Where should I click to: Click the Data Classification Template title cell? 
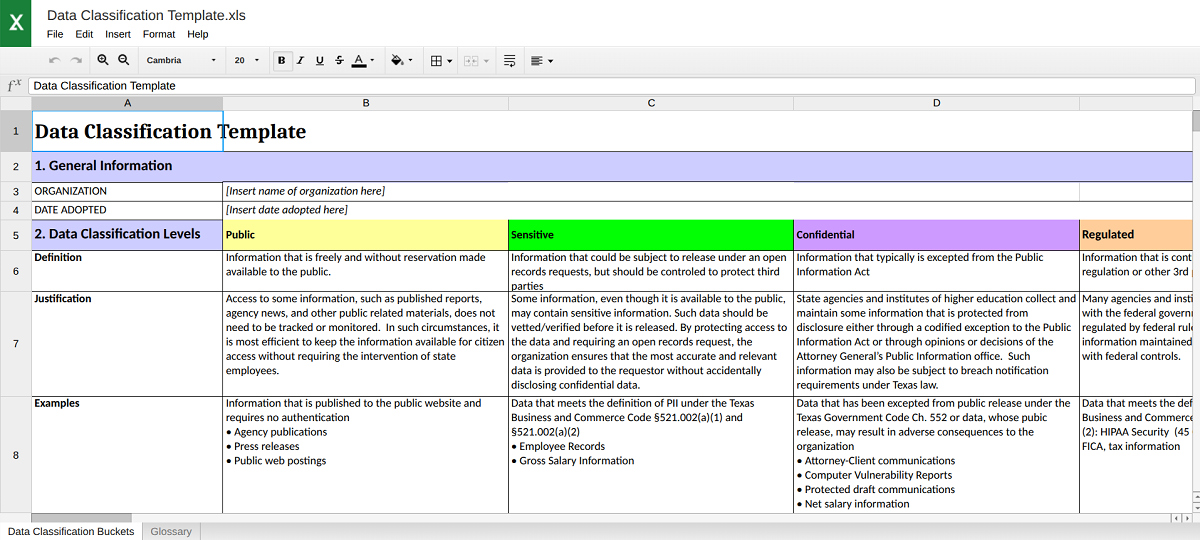127,131
